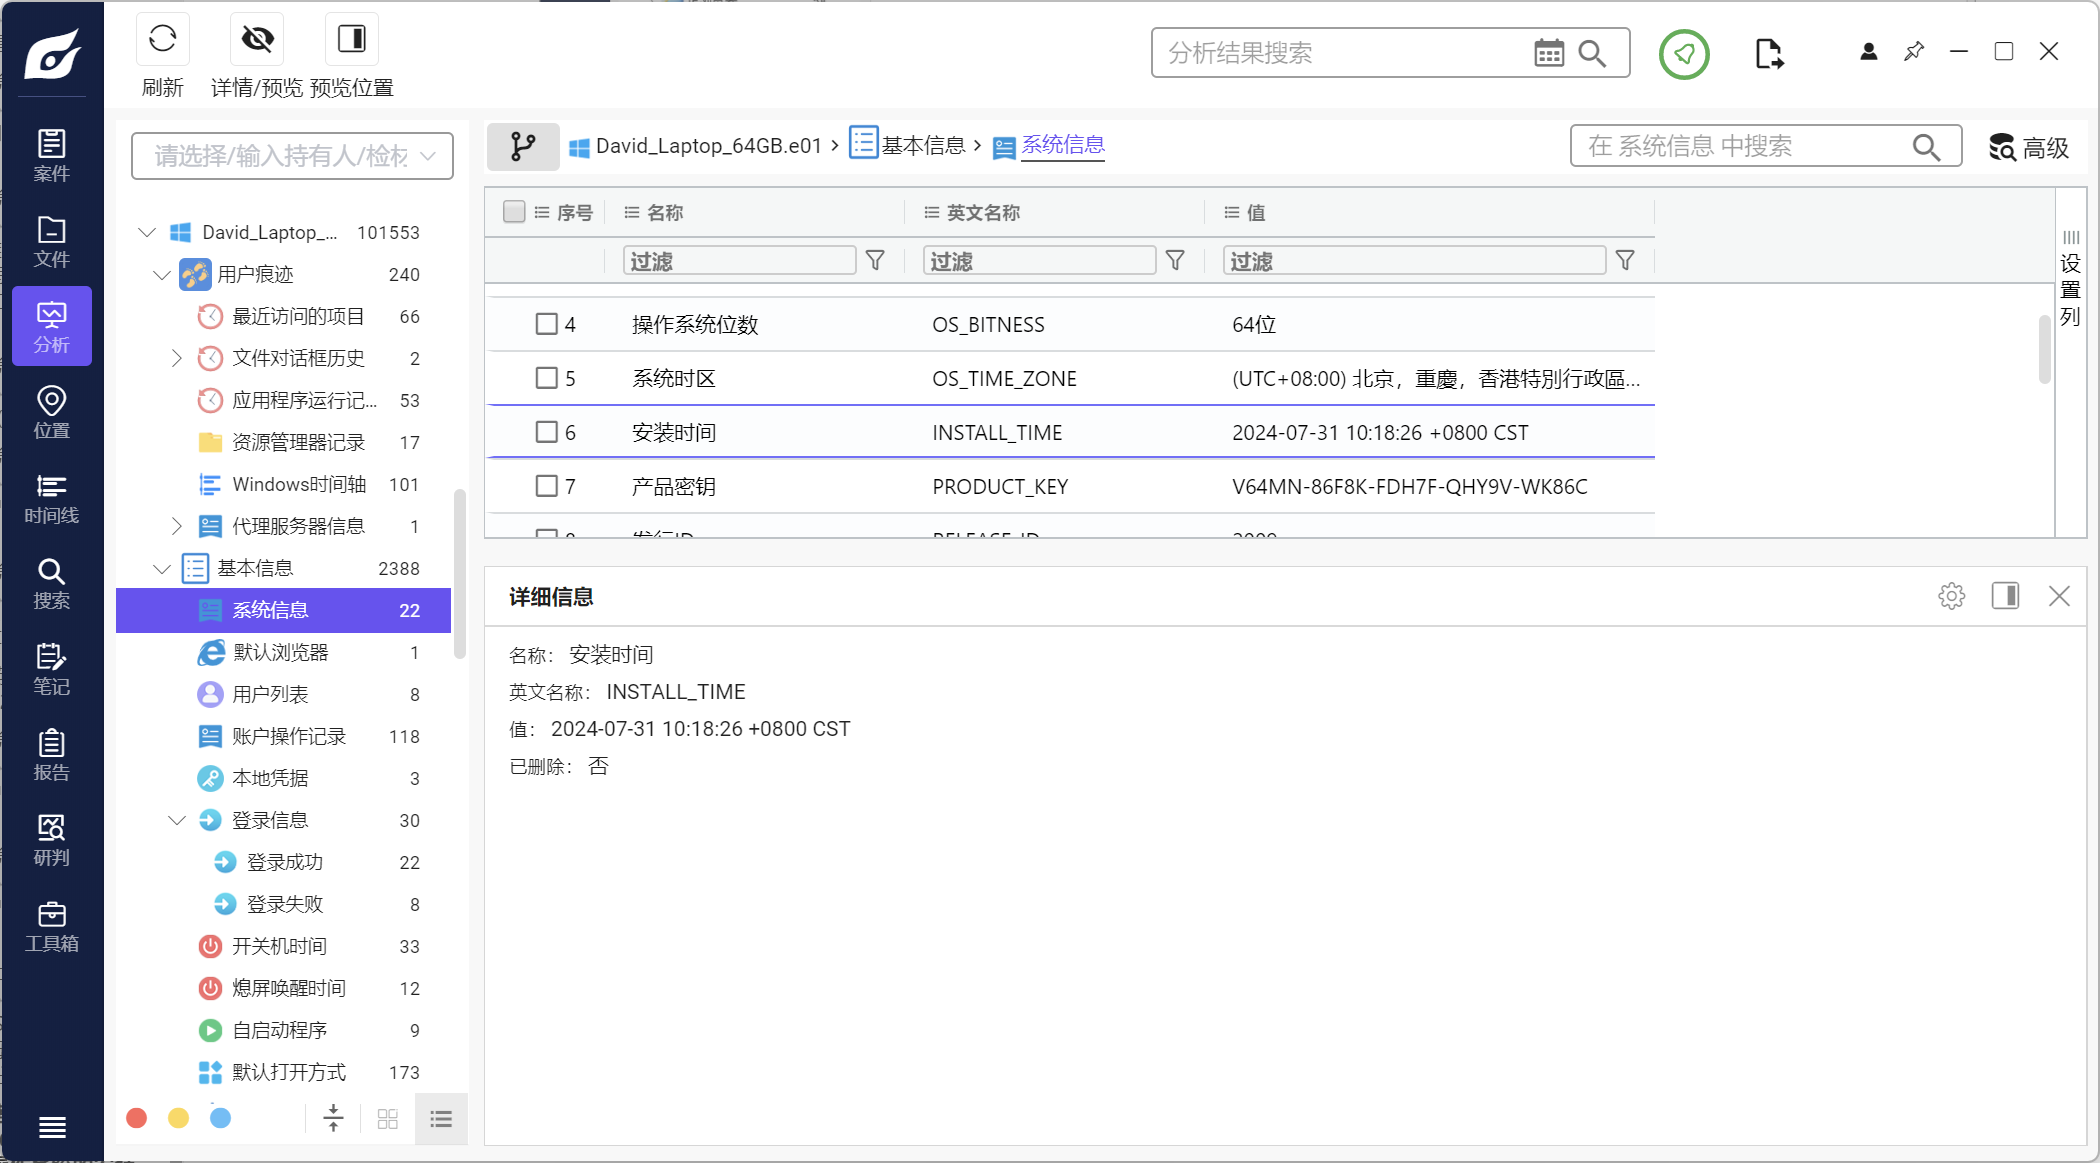Open the 工具箱 sidebar section

52,926
